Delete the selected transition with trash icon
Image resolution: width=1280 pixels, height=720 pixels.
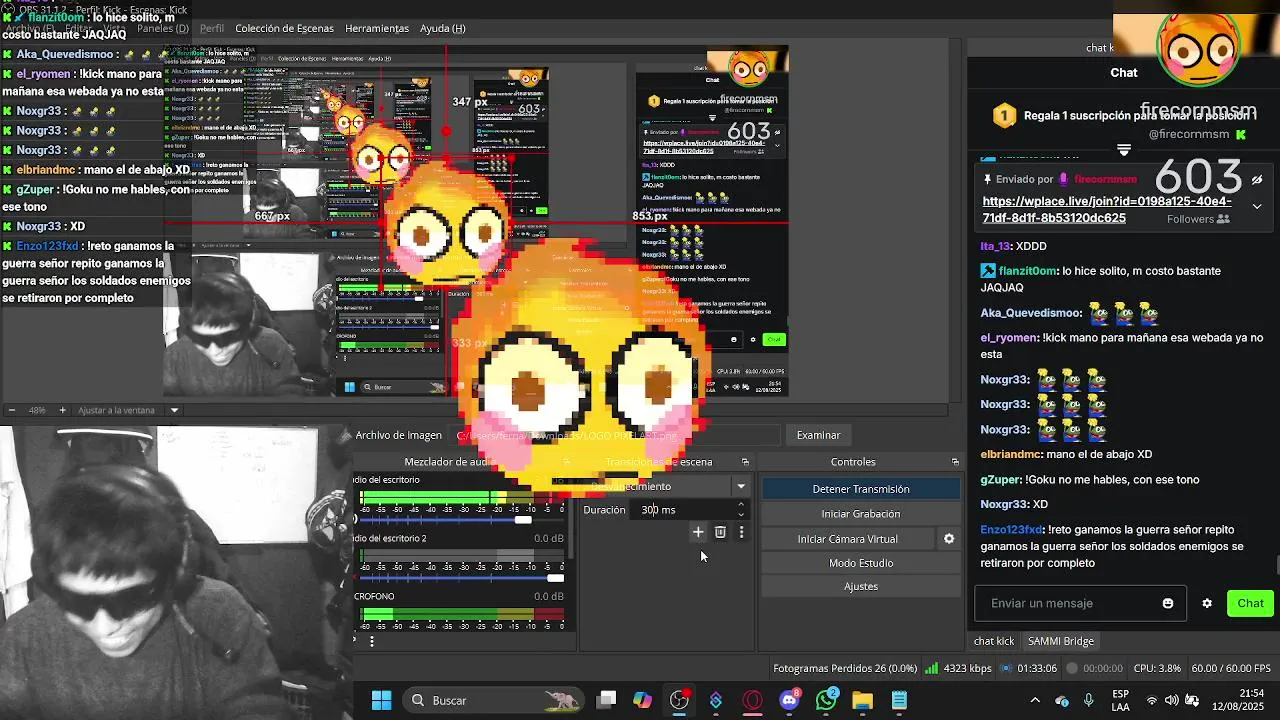(720, 532)
